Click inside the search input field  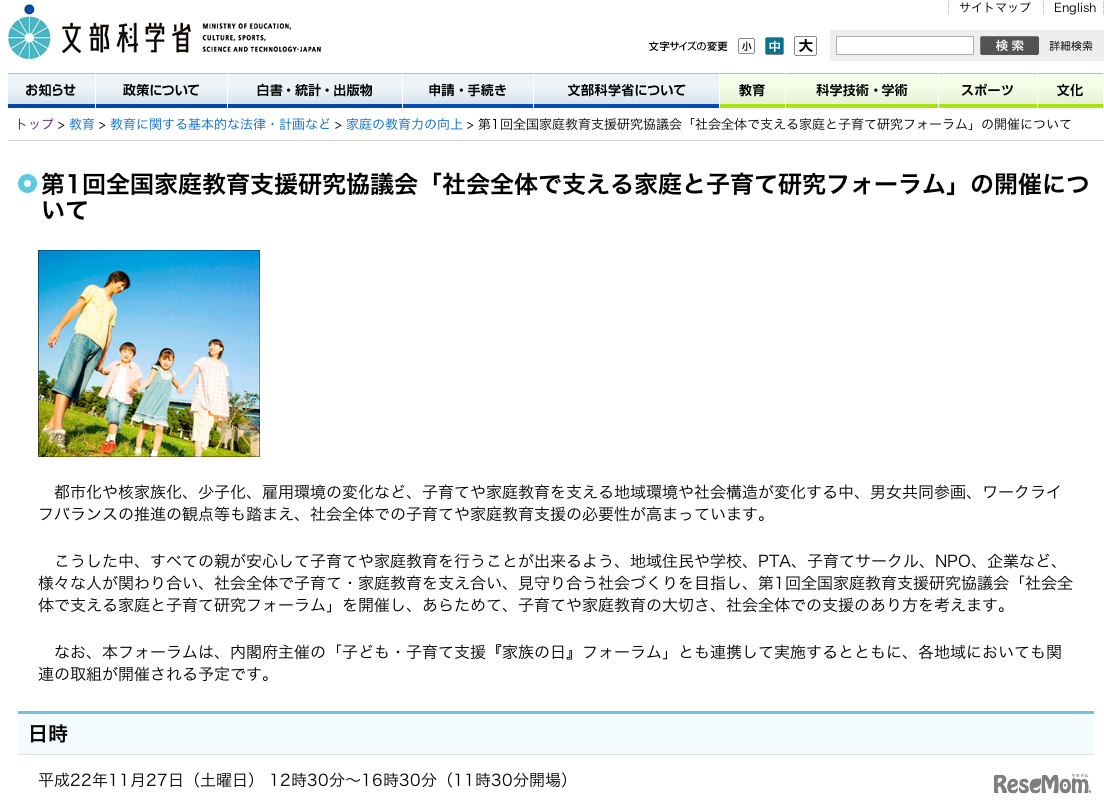pos(904,45)
